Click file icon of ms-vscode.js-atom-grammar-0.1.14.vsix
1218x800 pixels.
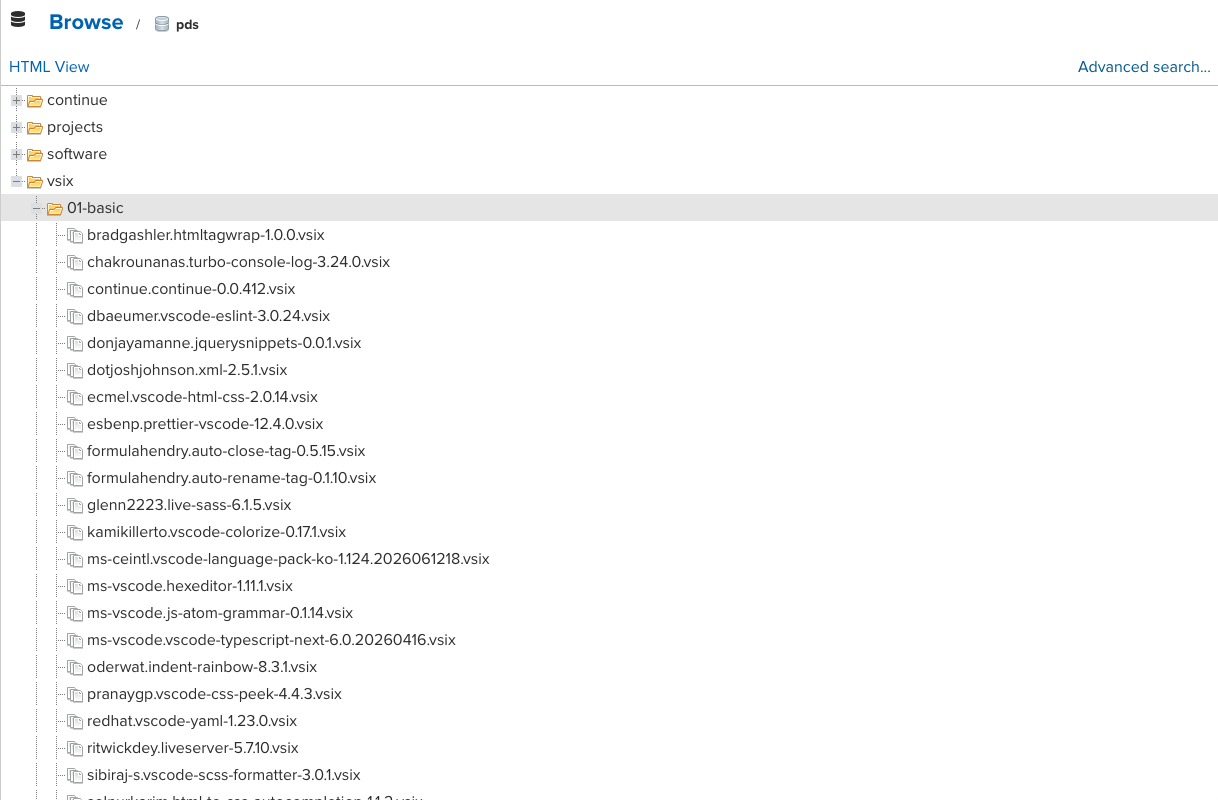click(75, 614)
